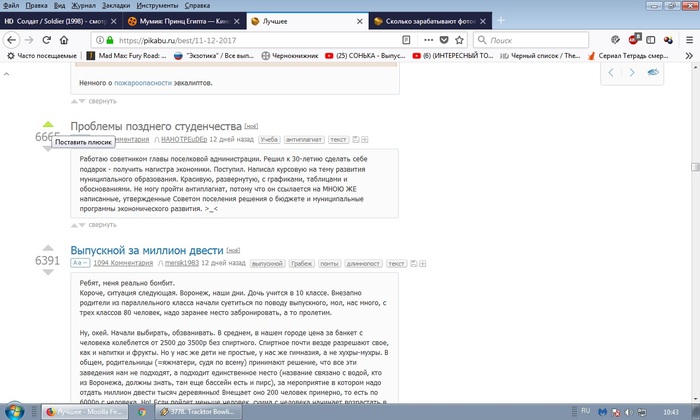This screenshot has width=700, height=420.
Task: Downvote the 'Выпускной за миллион двести' post
Action: point(47,274)
